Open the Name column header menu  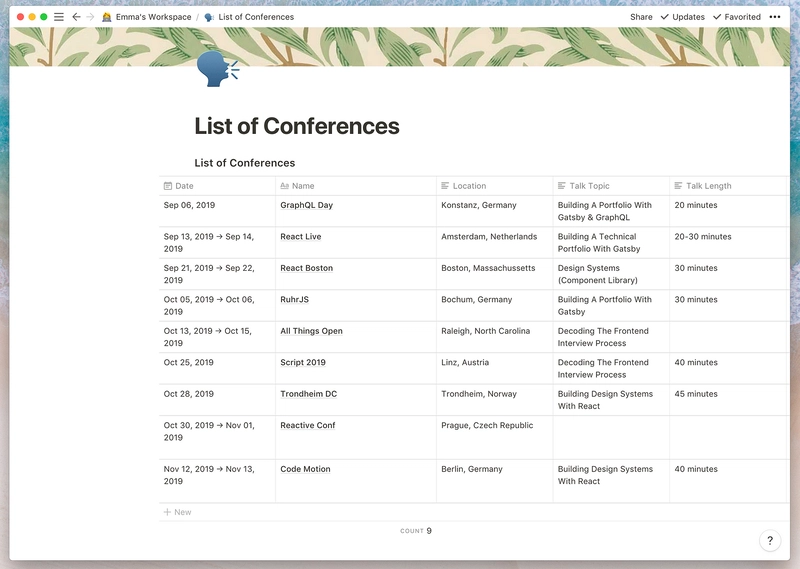[x=356, y=186]
